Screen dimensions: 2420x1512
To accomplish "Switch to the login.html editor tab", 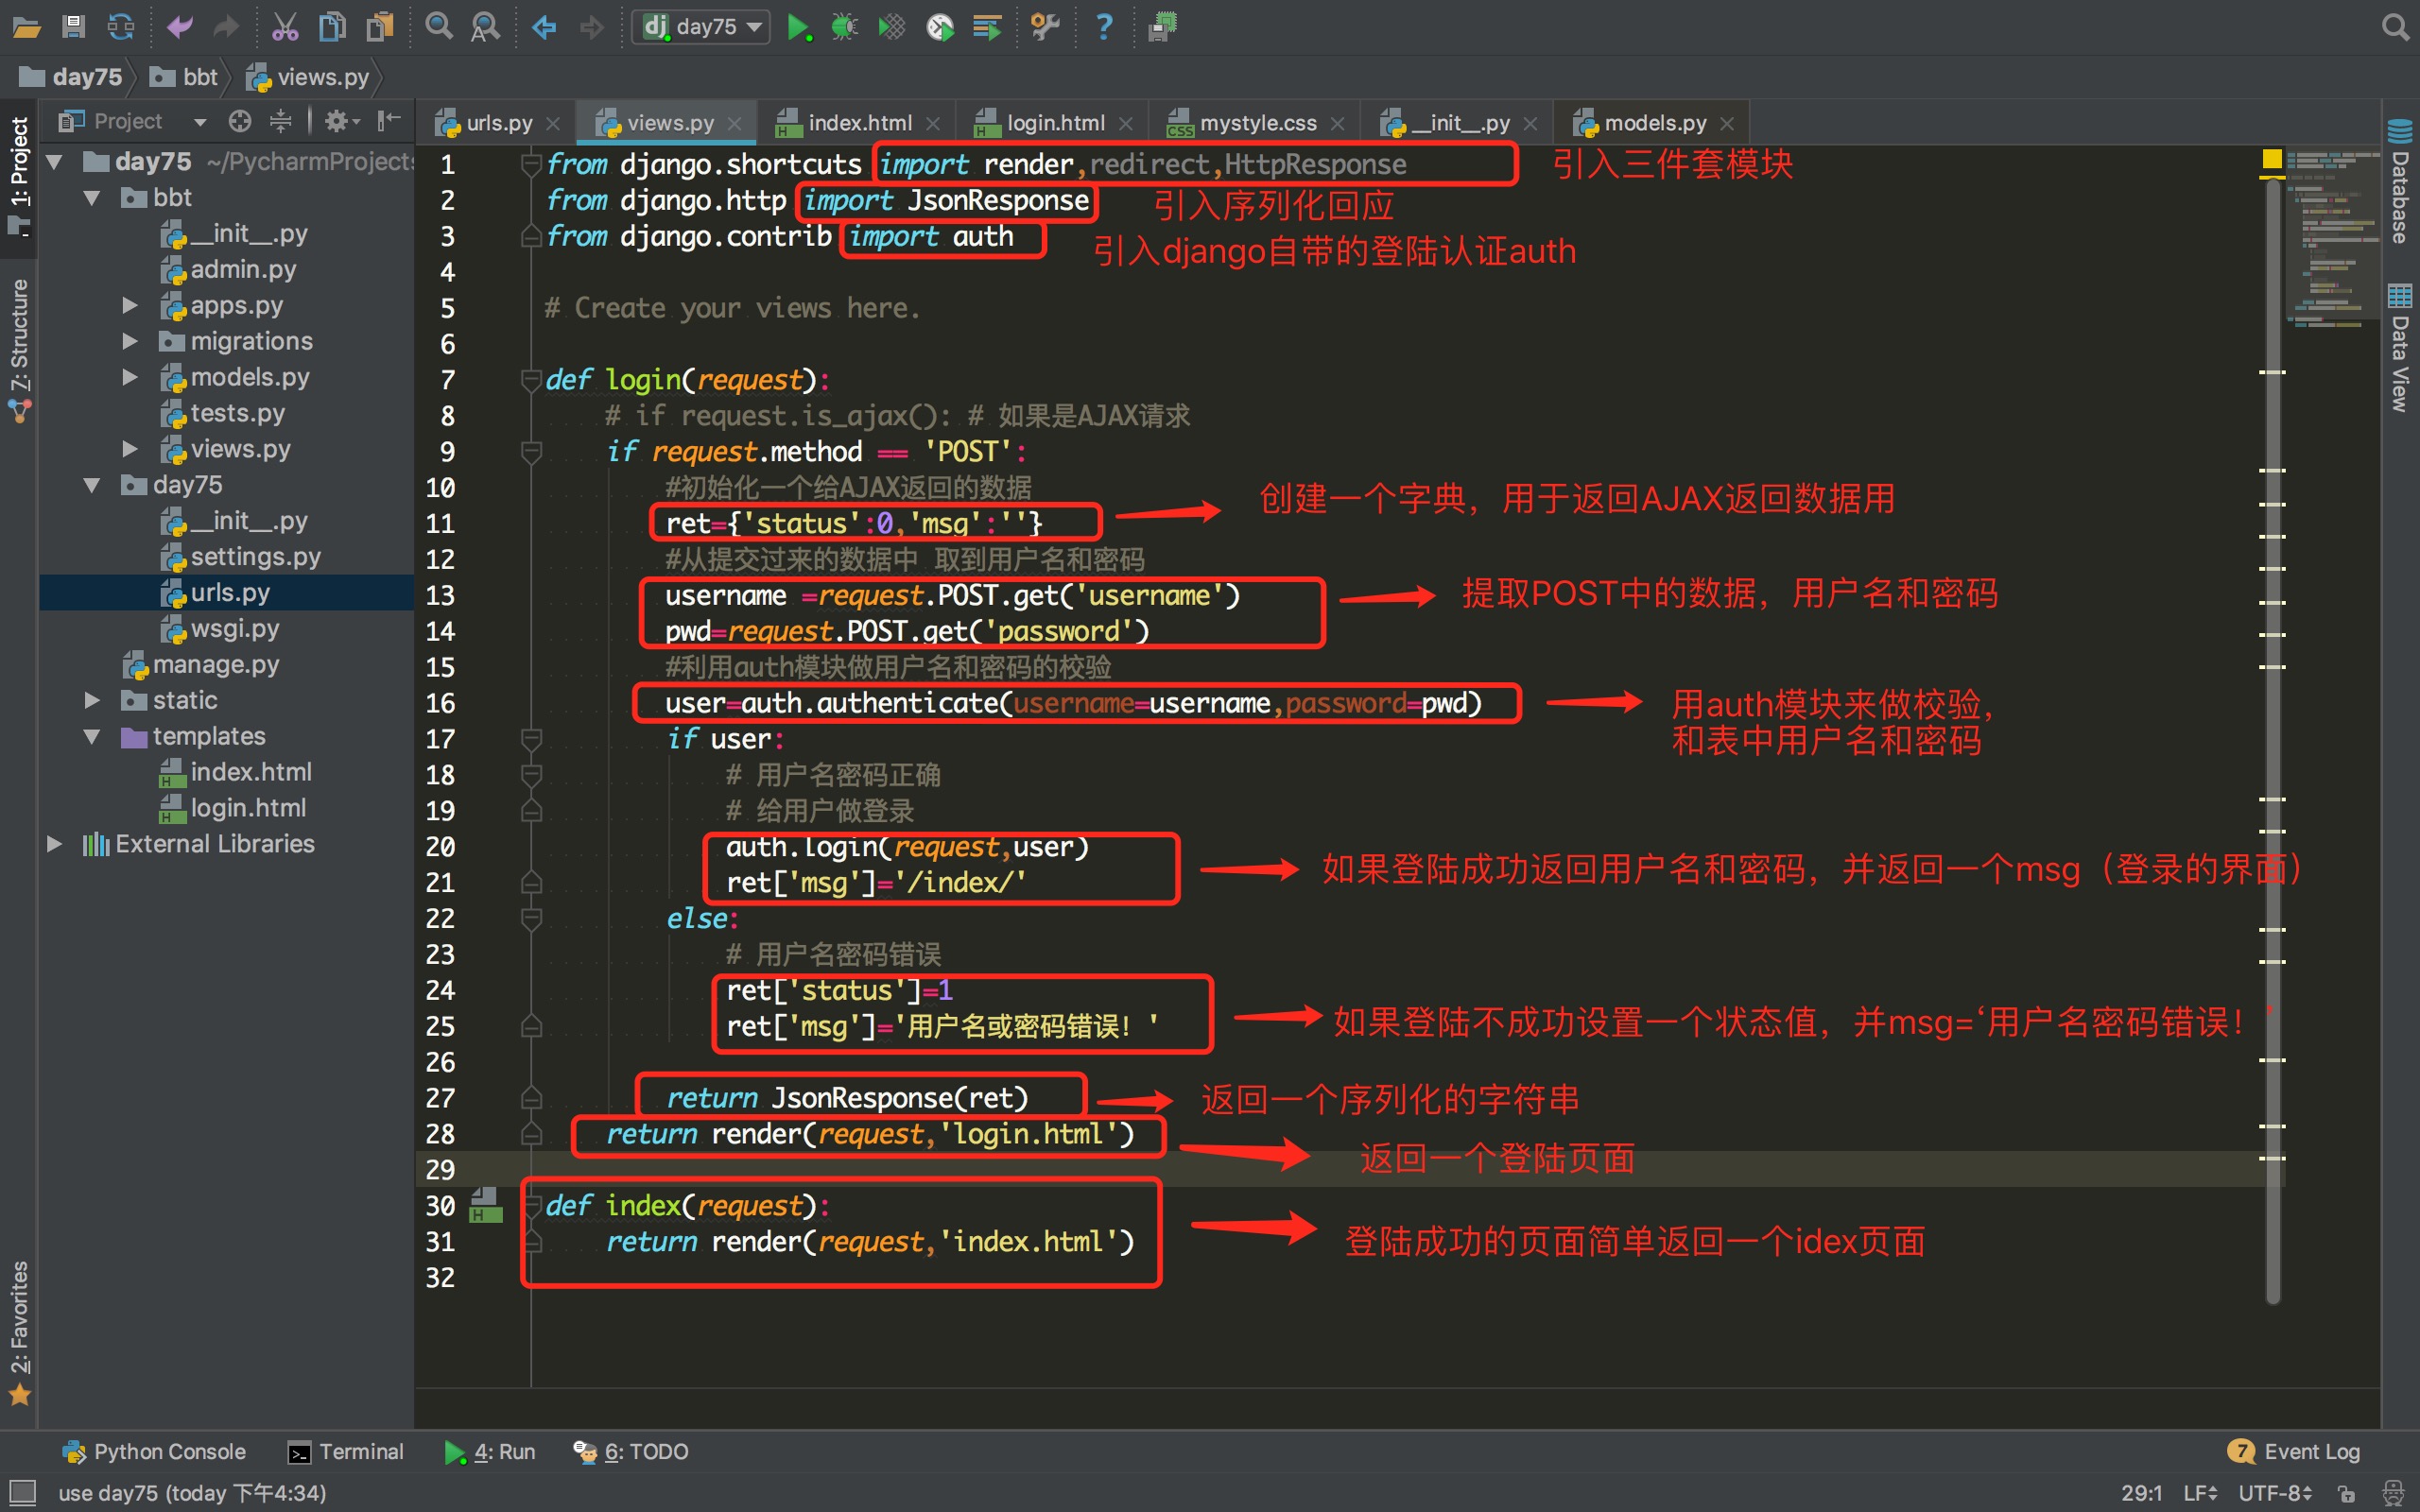I will [x=1054, y=123].
